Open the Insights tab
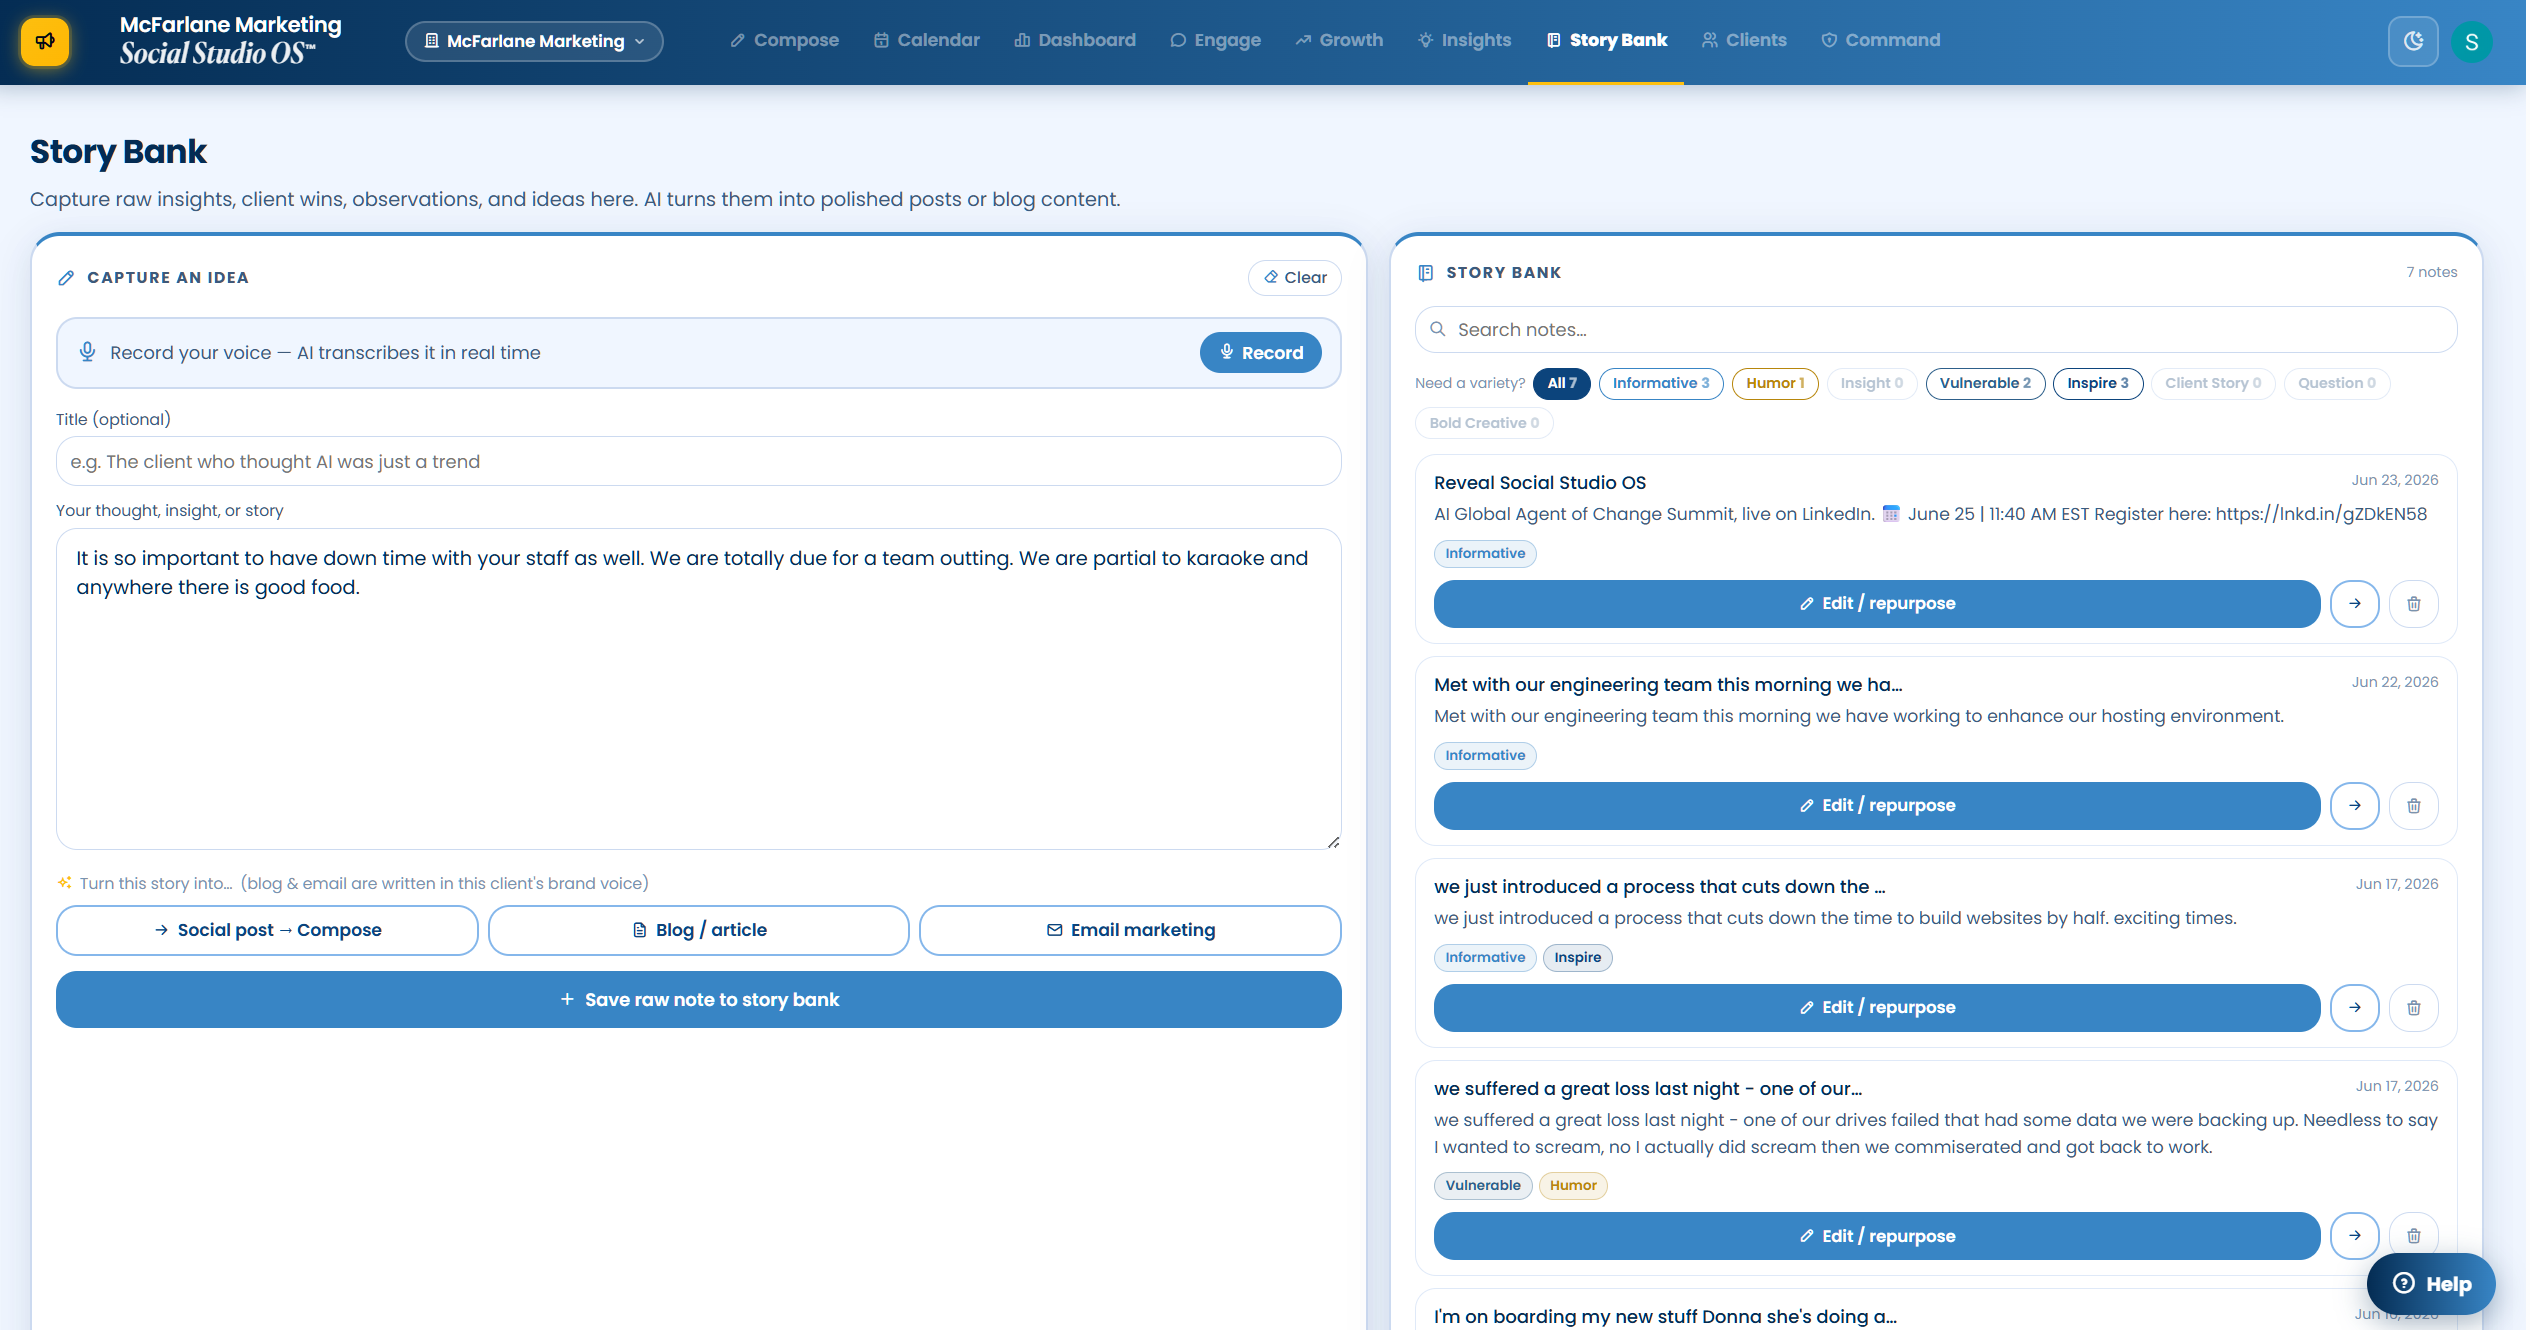Image resolution: width=2530 pixels, height=1330 pixels. pos(1464,40)
